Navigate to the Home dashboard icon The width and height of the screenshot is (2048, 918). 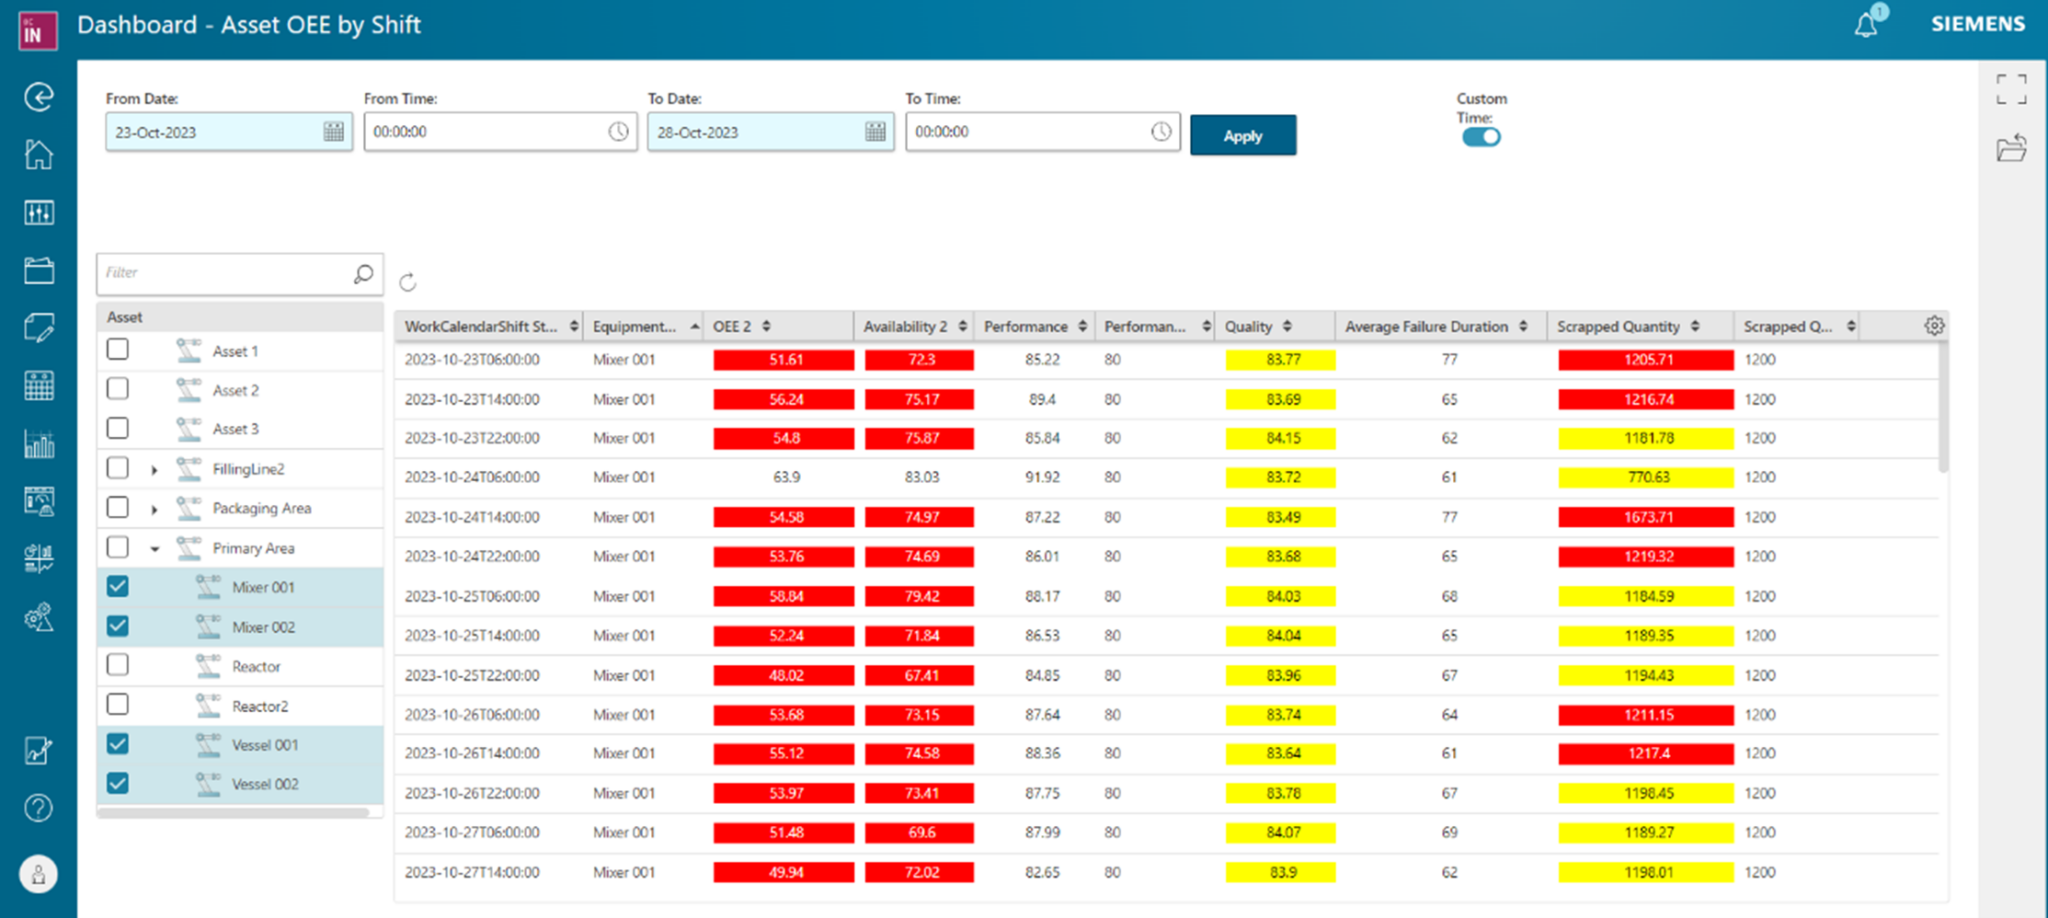[38, 154]
